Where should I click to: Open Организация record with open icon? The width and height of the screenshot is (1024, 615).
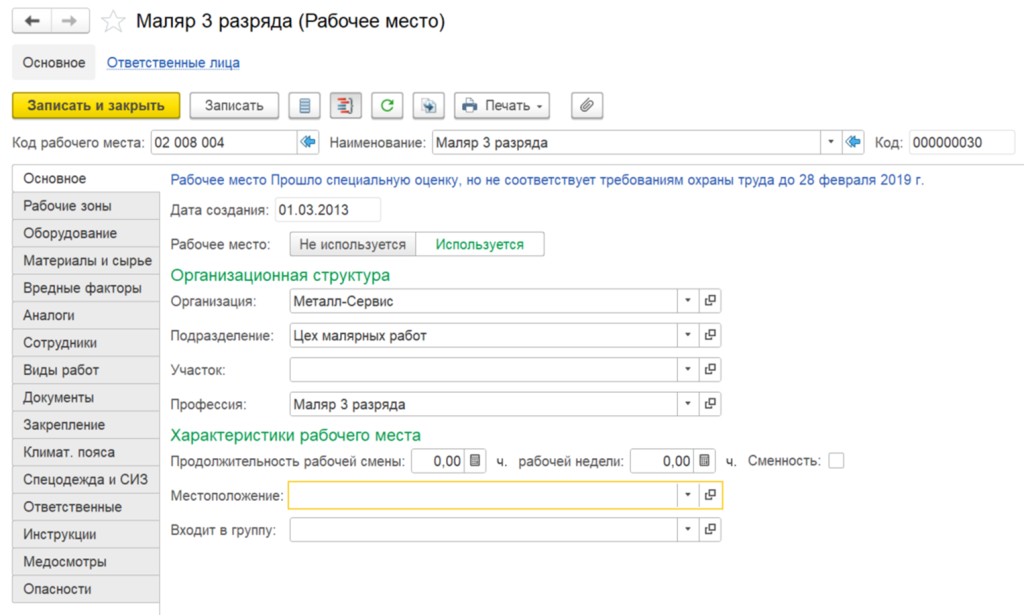[x=710, y=301]
